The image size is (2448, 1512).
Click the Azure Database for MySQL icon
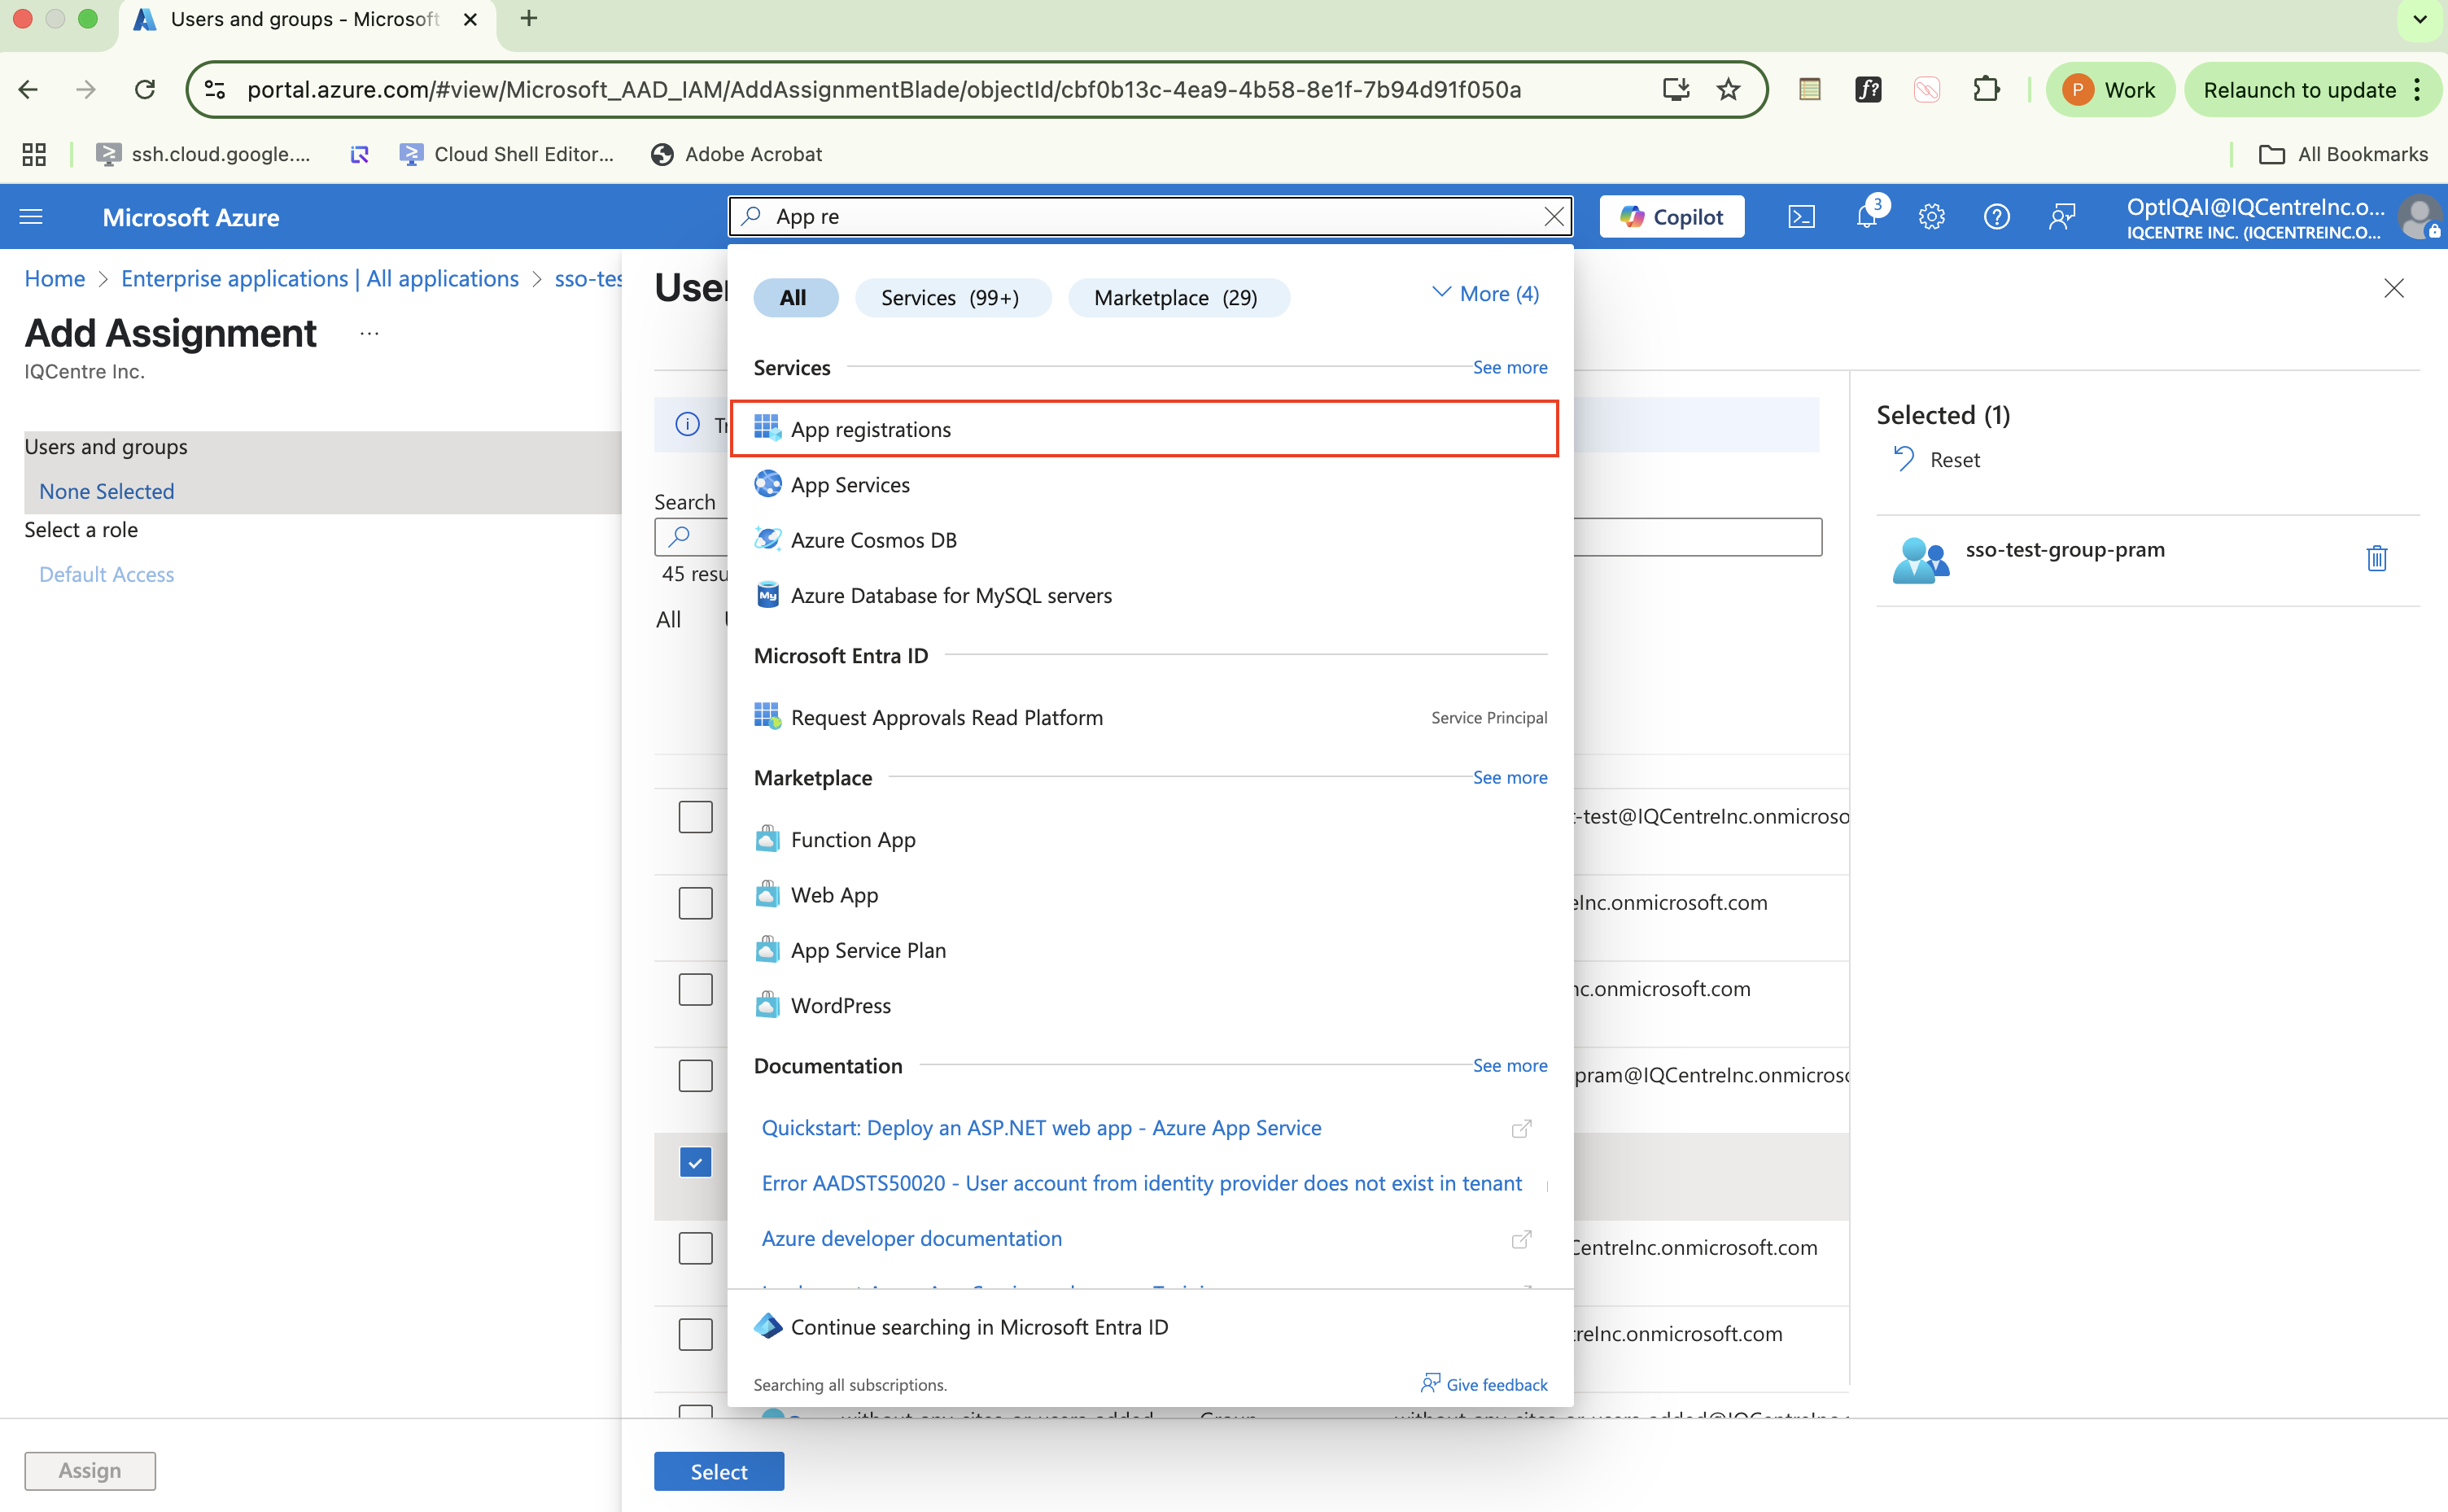[767, 595]
